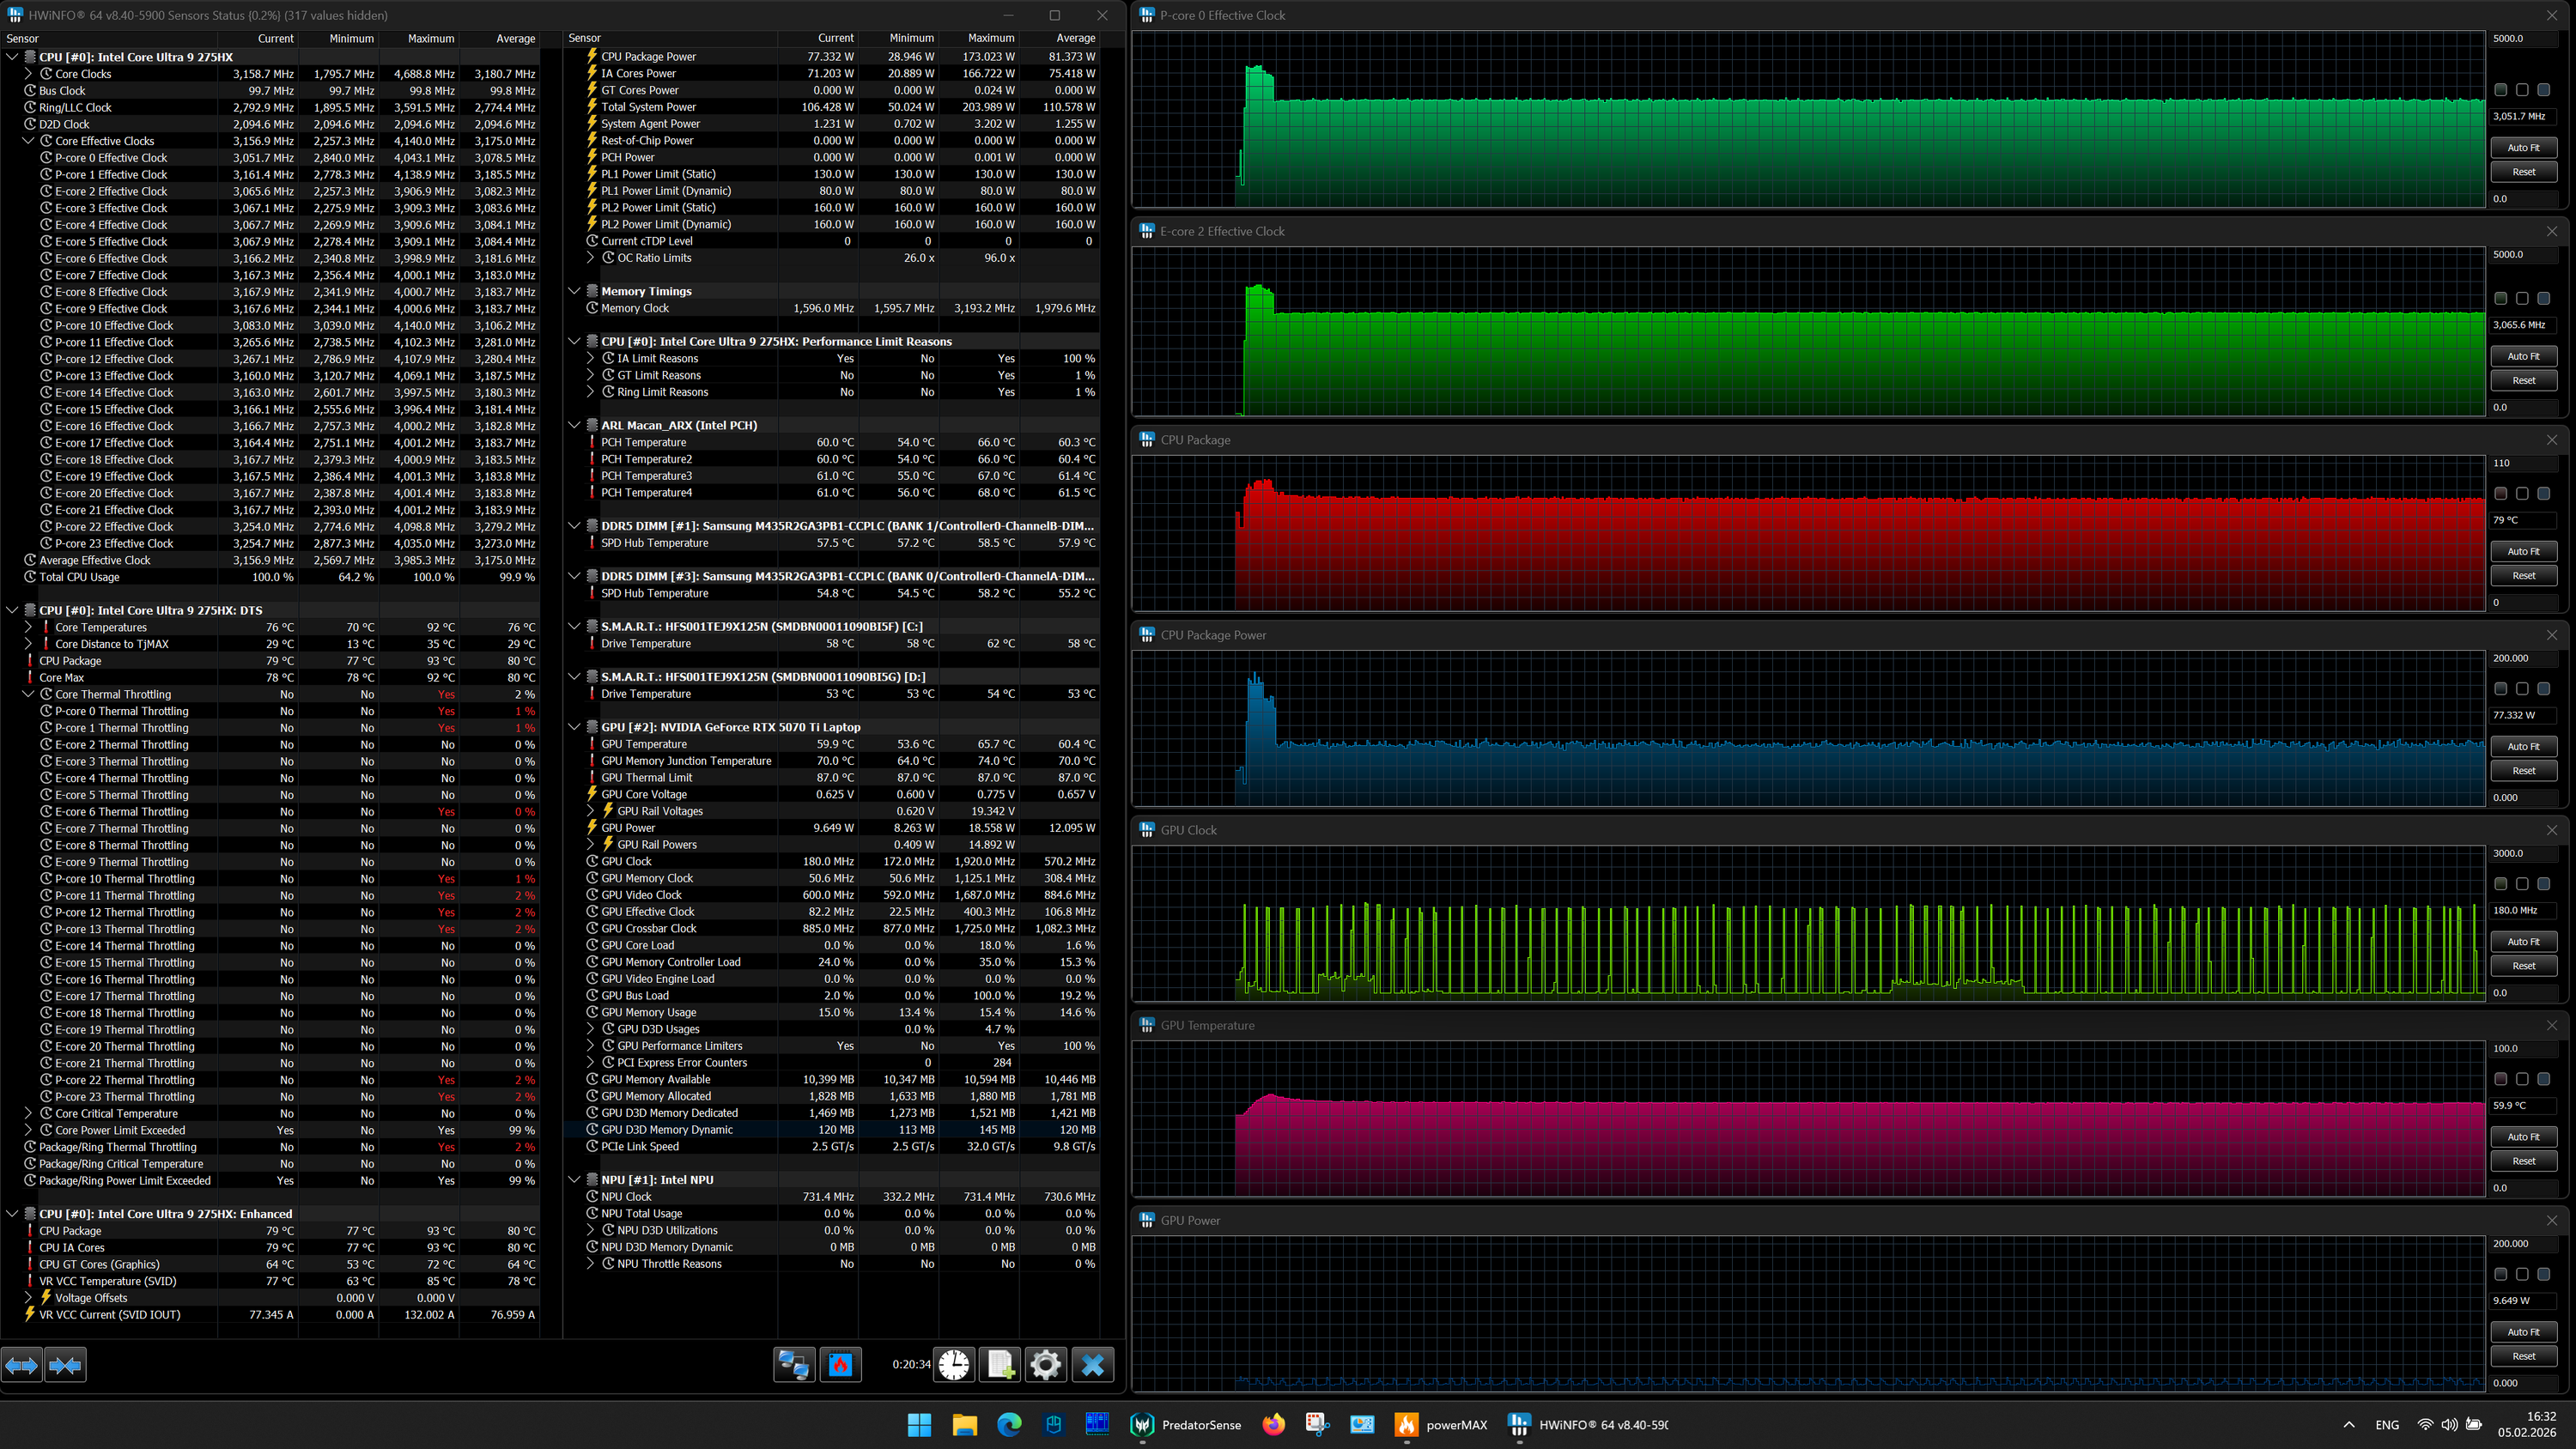The width and height of the screenshot is (2576, 1449).
Task: Click the CPU flame stress icon
Action: point(841,1364)
